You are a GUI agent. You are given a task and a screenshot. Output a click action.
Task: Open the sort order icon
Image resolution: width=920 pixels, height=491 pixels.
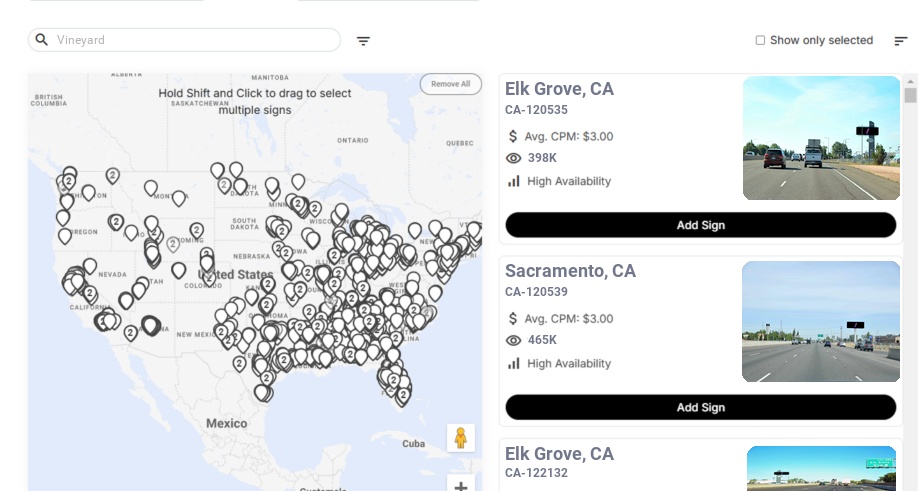900,41
